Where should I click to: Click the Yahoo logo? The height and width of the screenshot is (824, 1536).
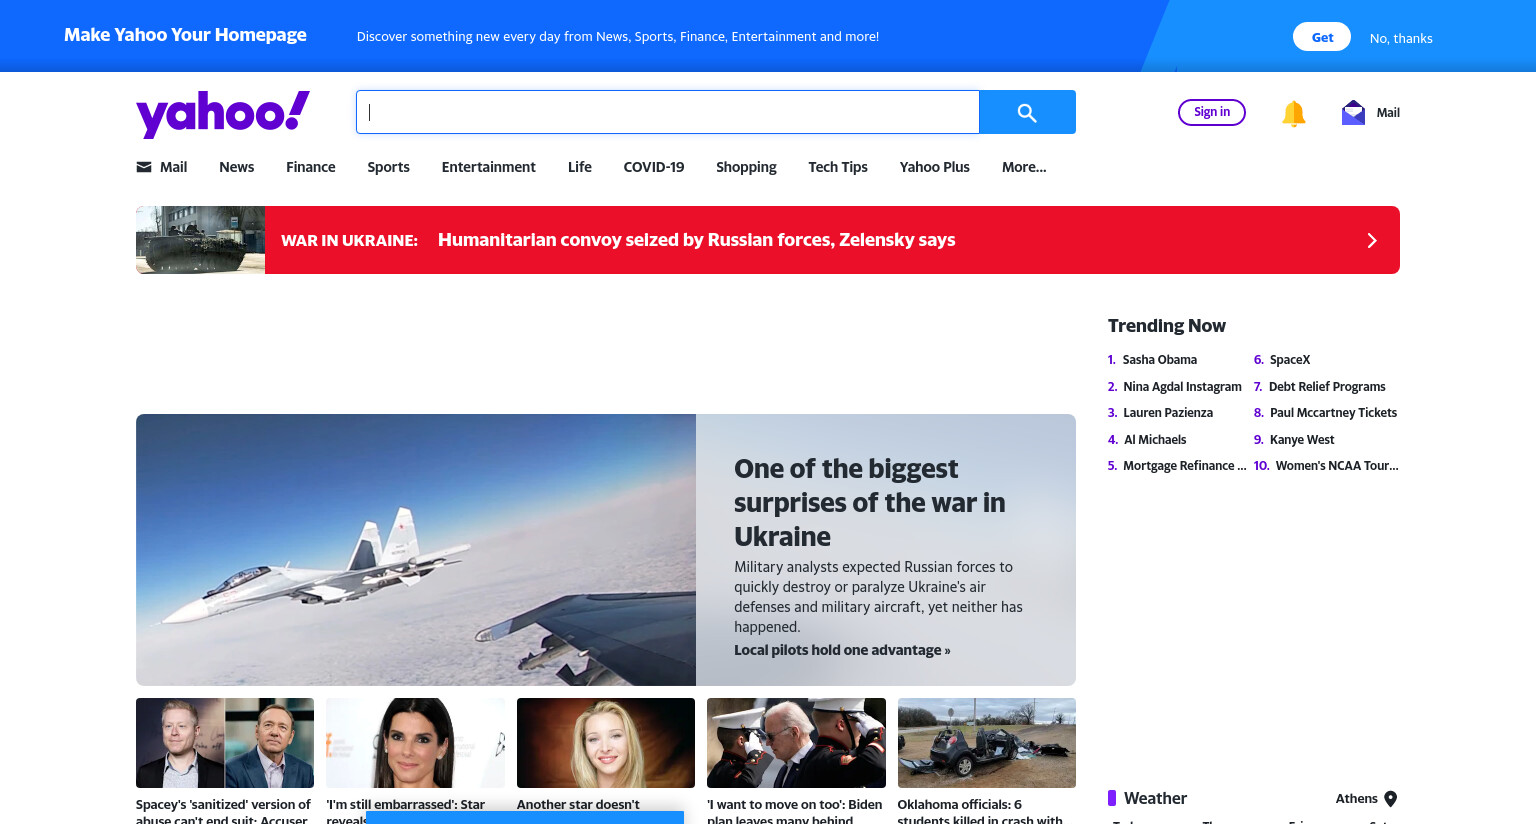pyautogui.click(x=223, y=113)
